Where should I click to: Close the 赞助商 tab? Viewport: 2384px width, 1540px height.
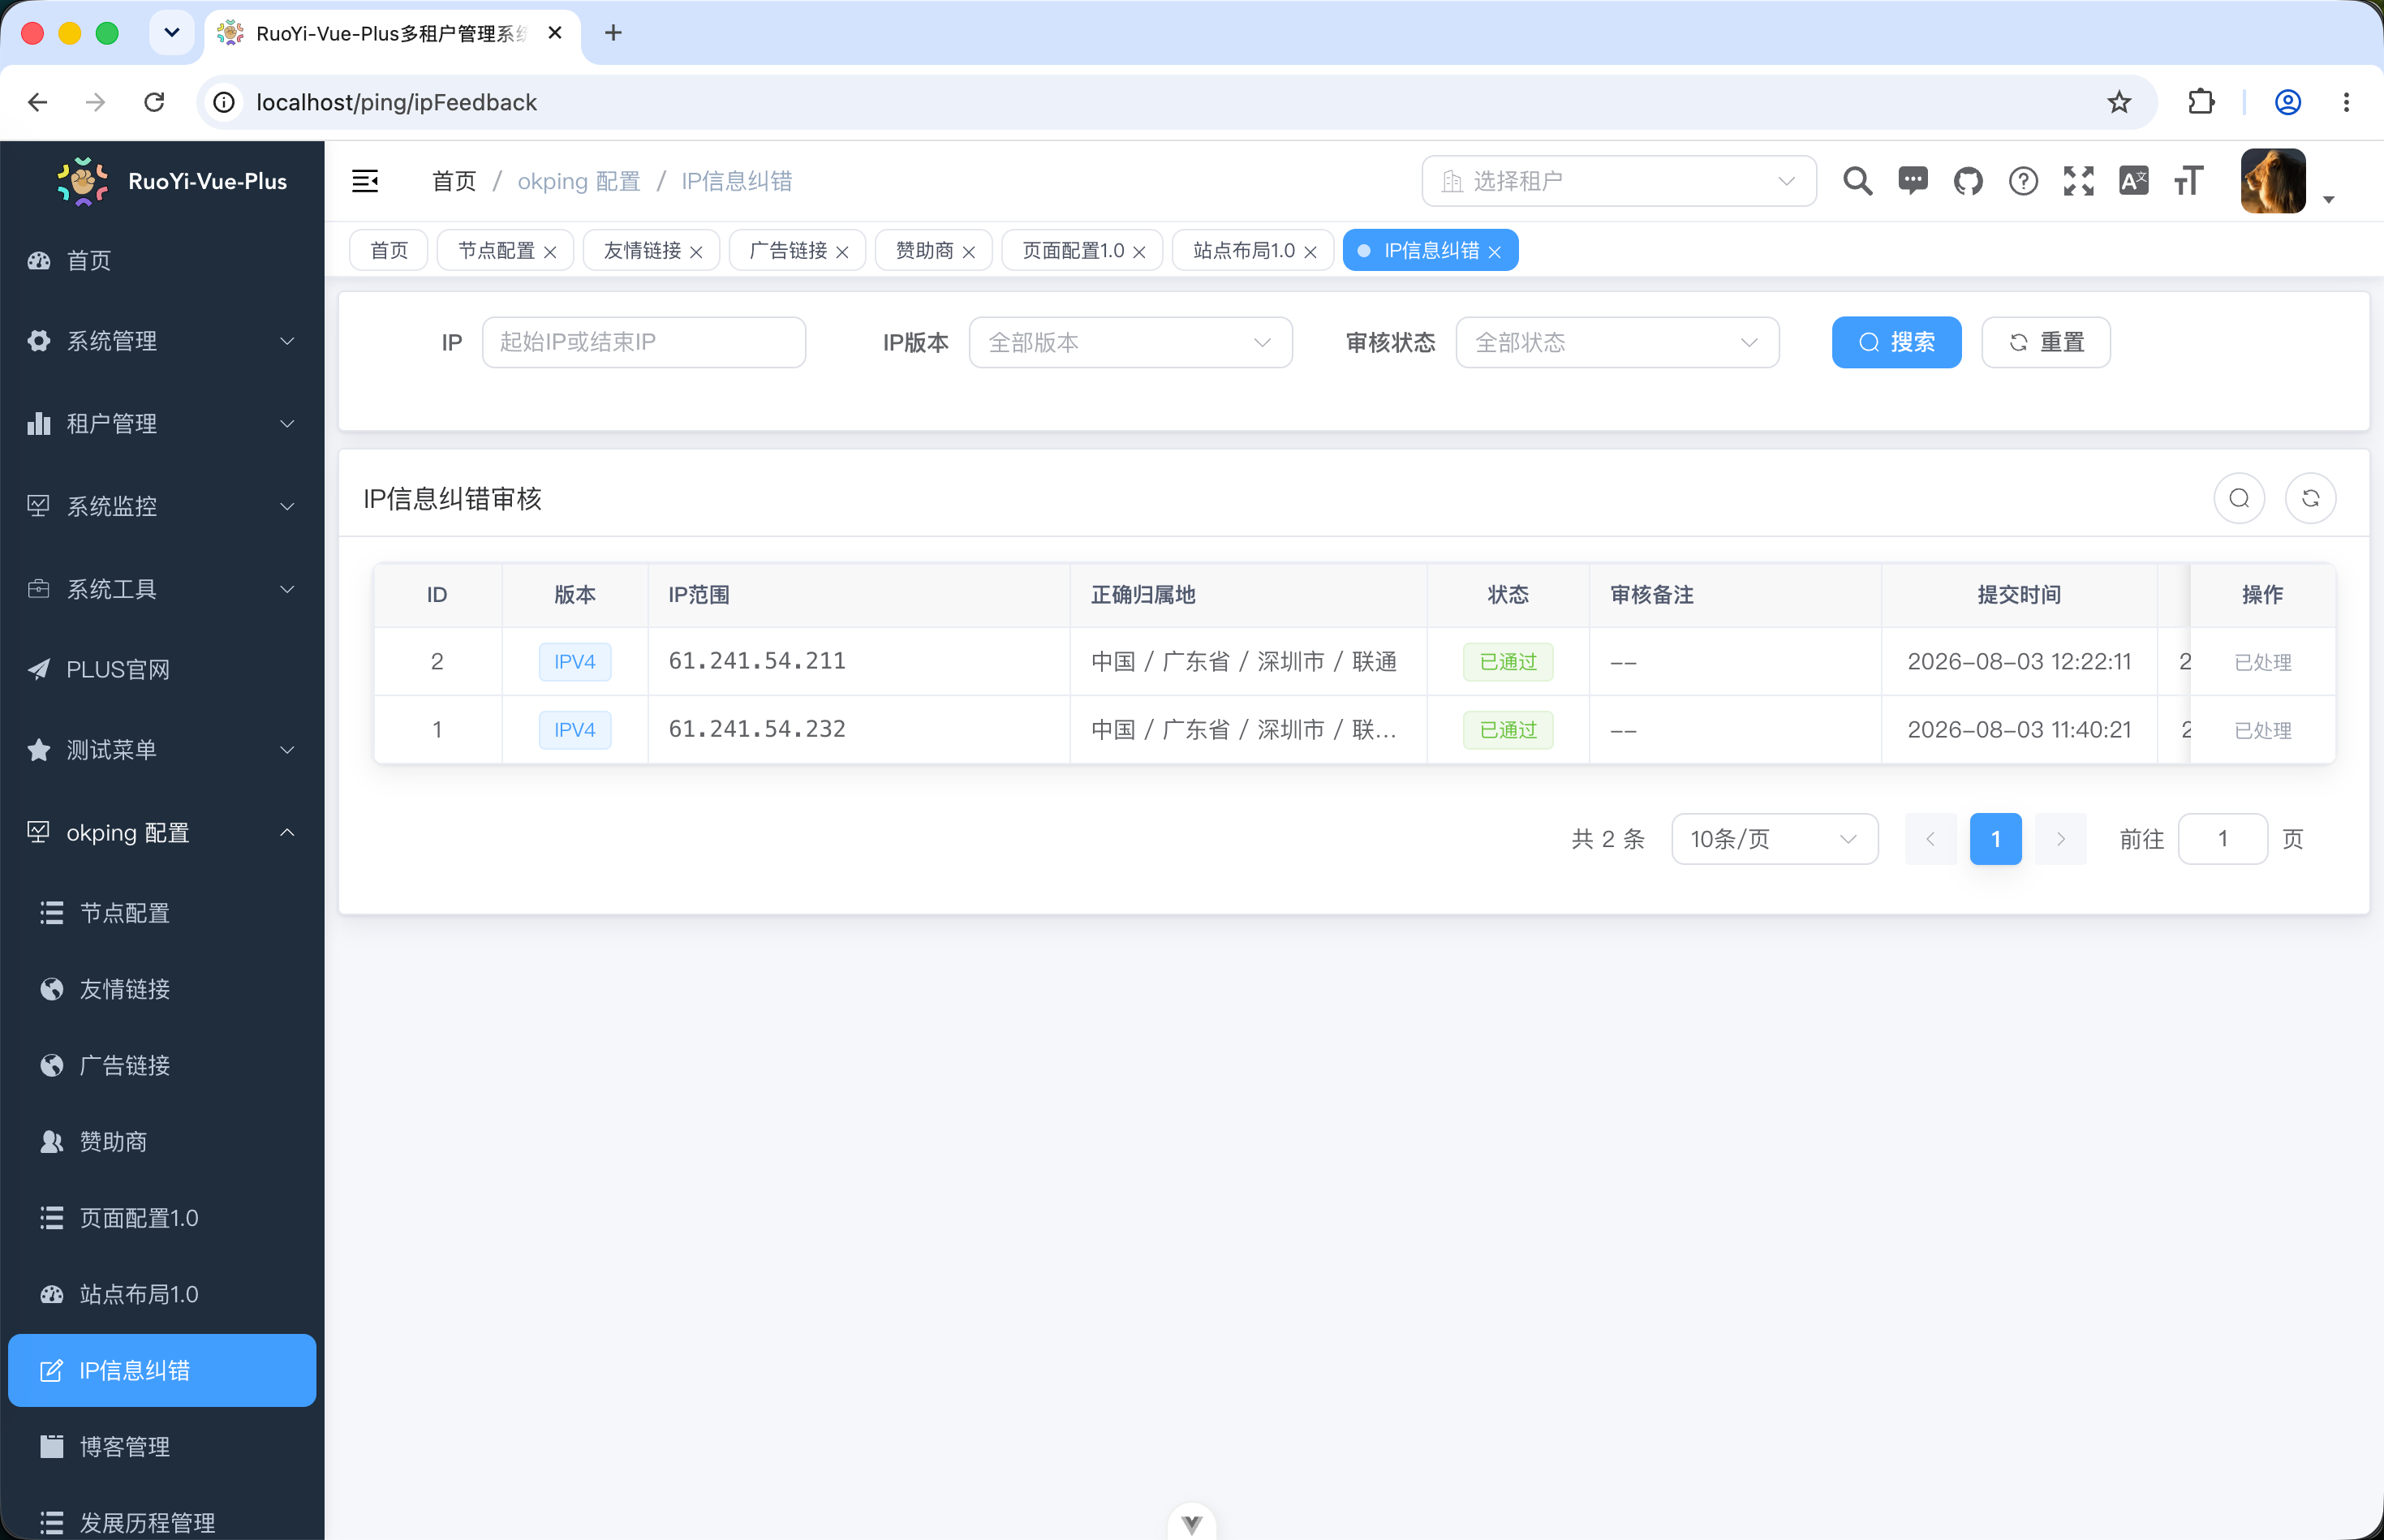tap(968, 252)
